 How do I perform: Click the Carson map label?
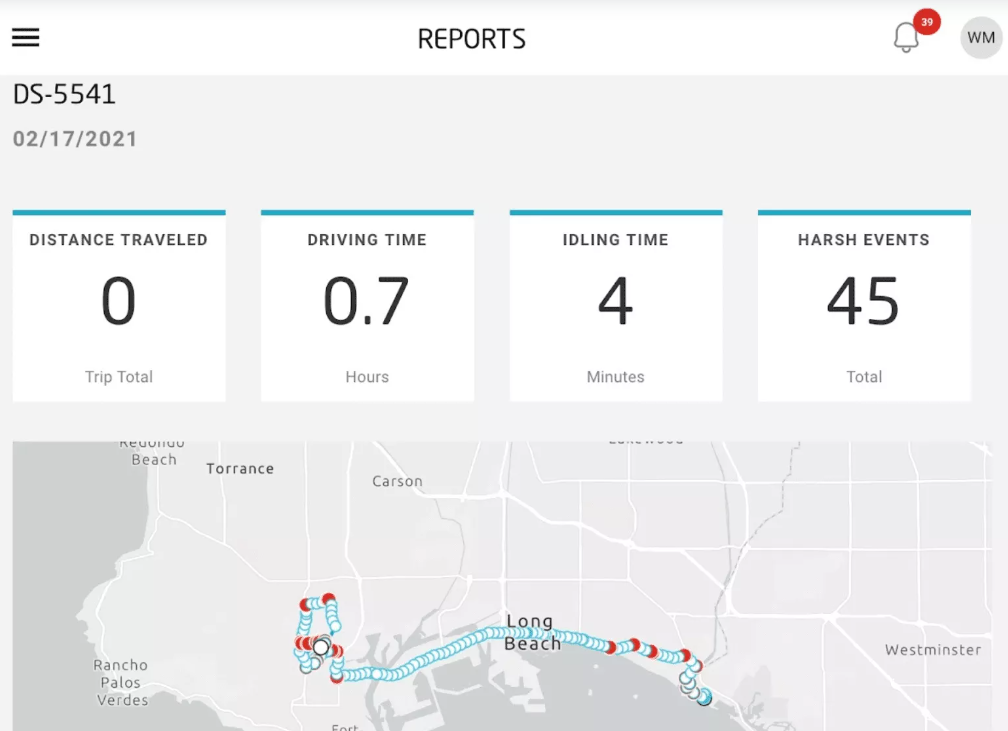click(397, 481)
